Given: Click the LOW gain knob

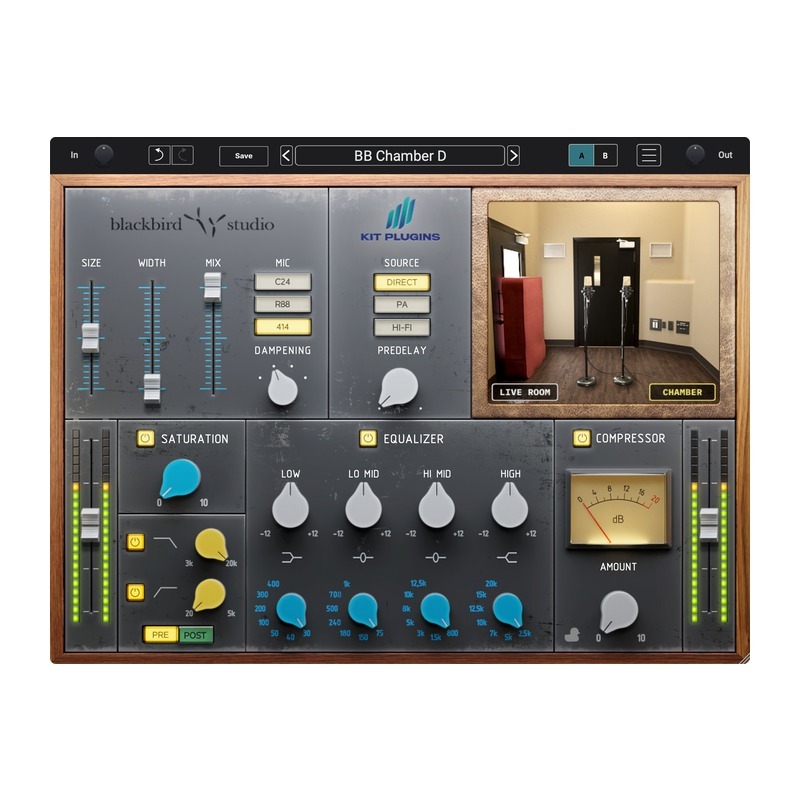Looking at the screenshot, I should click(290, 506).
